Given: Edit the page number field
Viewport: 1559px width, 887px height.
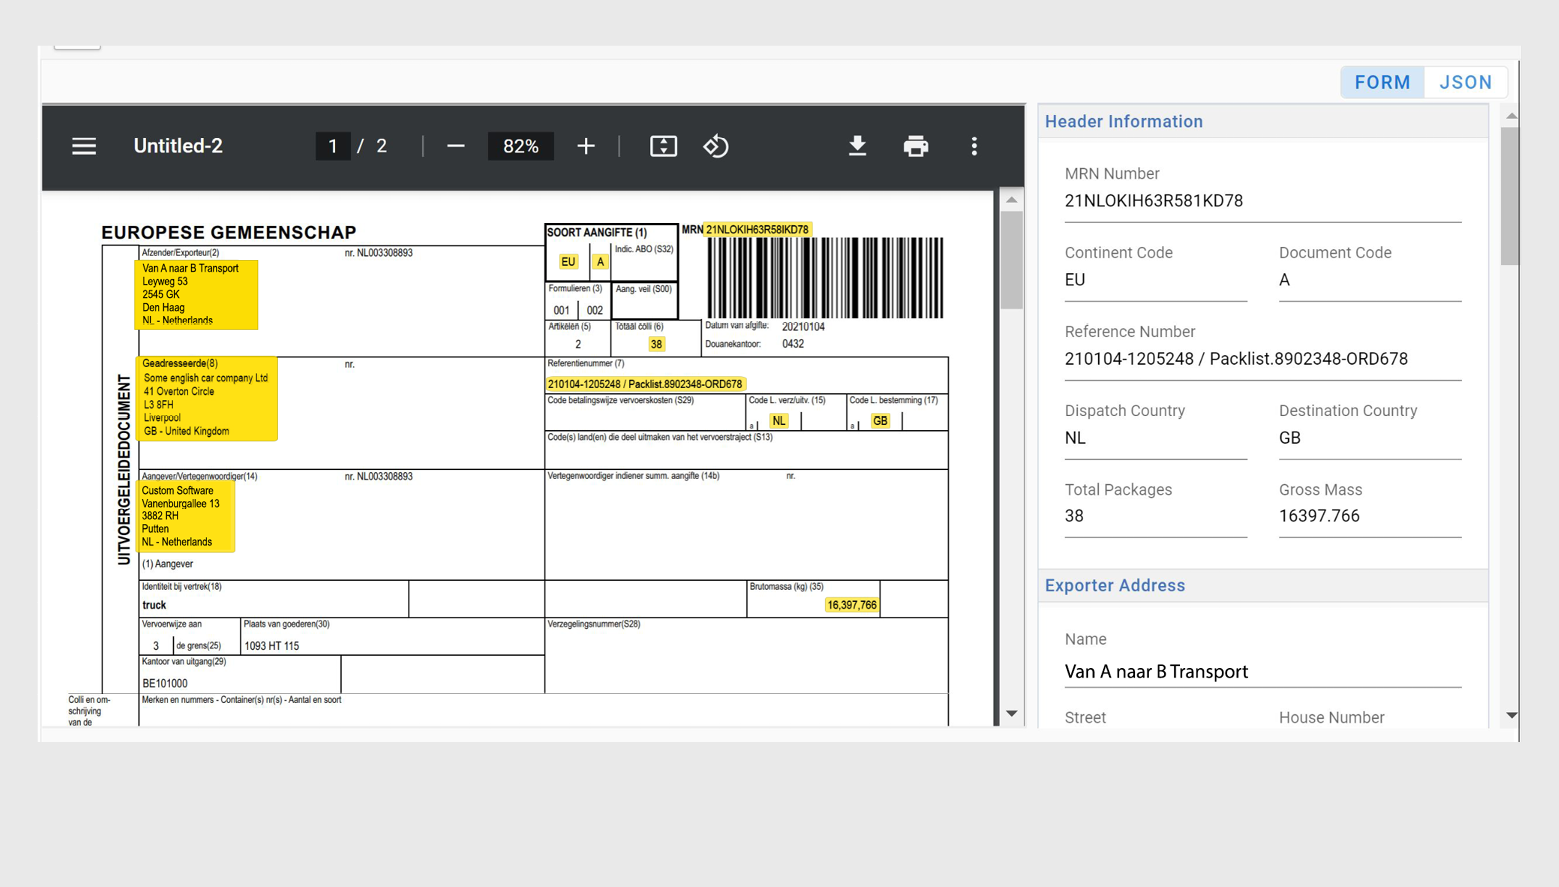Looking at the screenshot, I should click(x=333, y=146).
